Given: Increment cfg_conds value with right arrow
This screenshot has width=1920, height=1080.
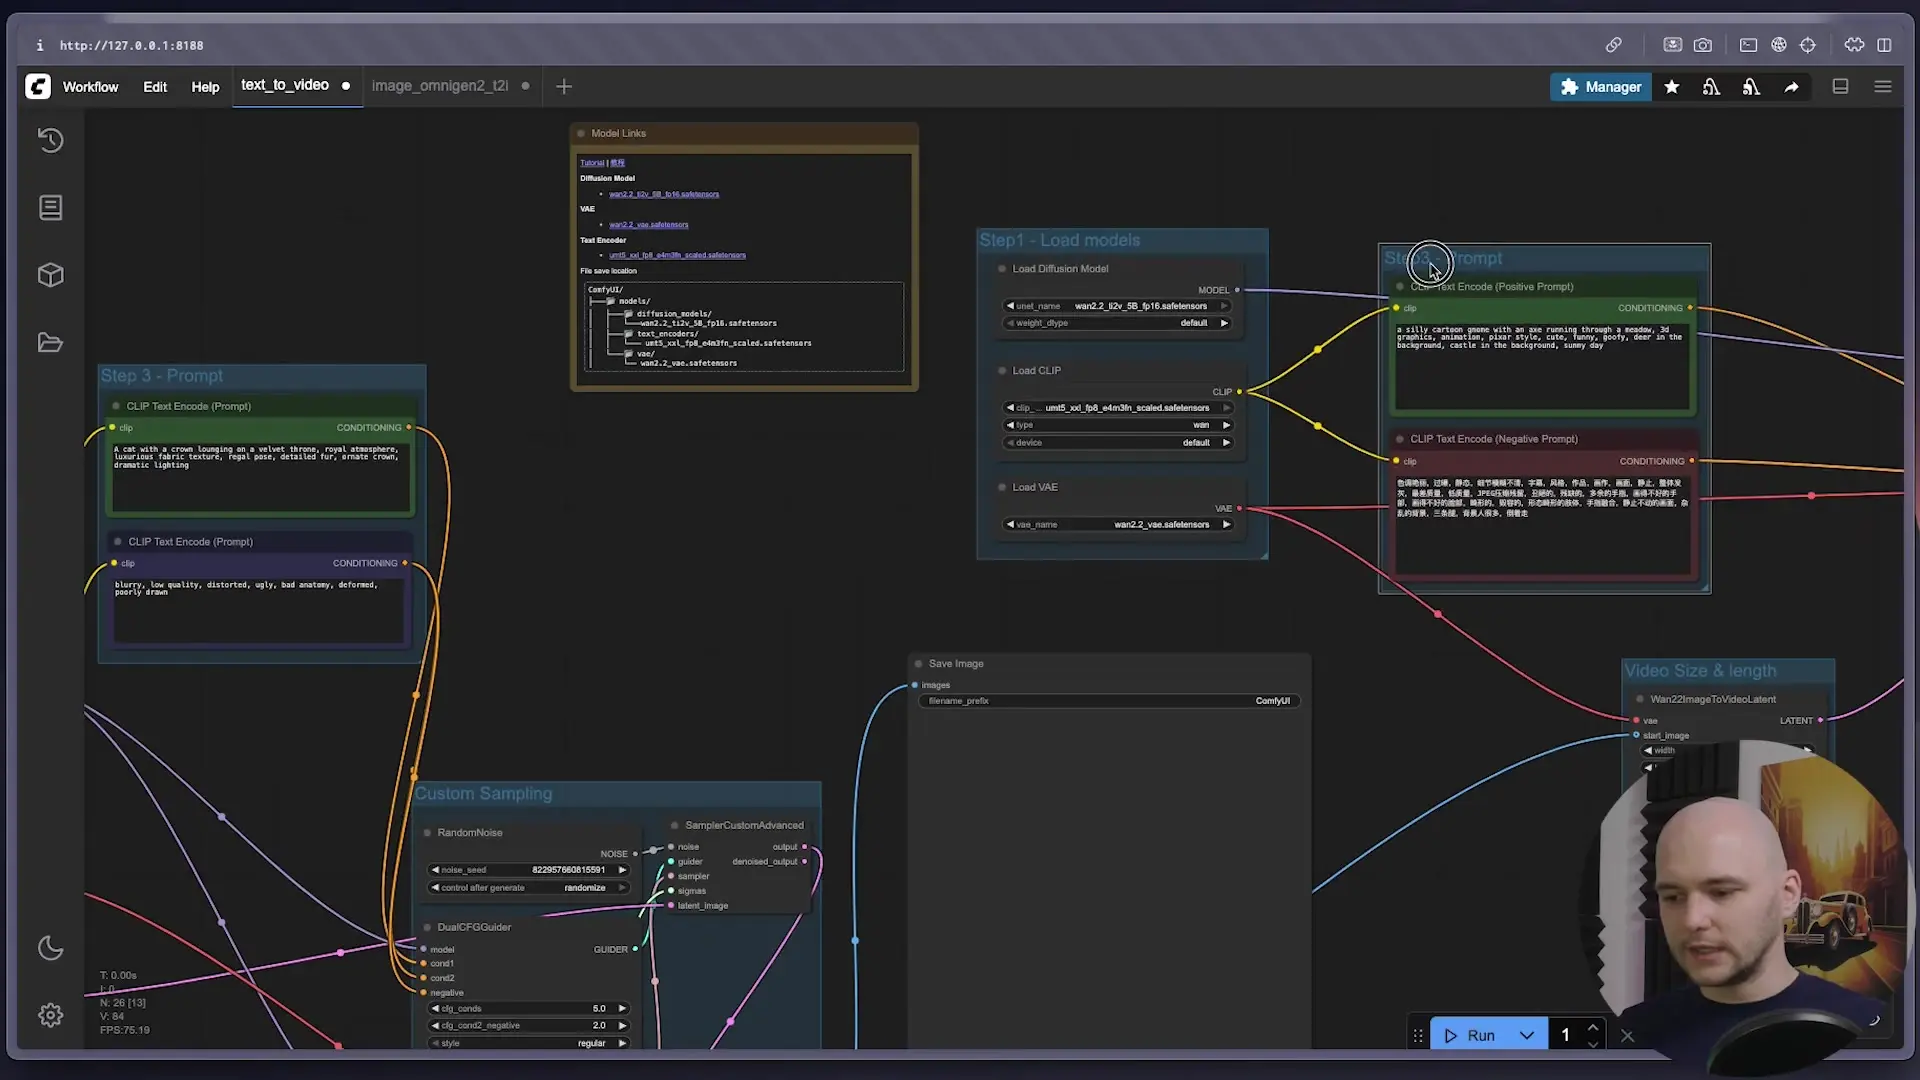Looking at the screenshot, I should click(622, 1009).
